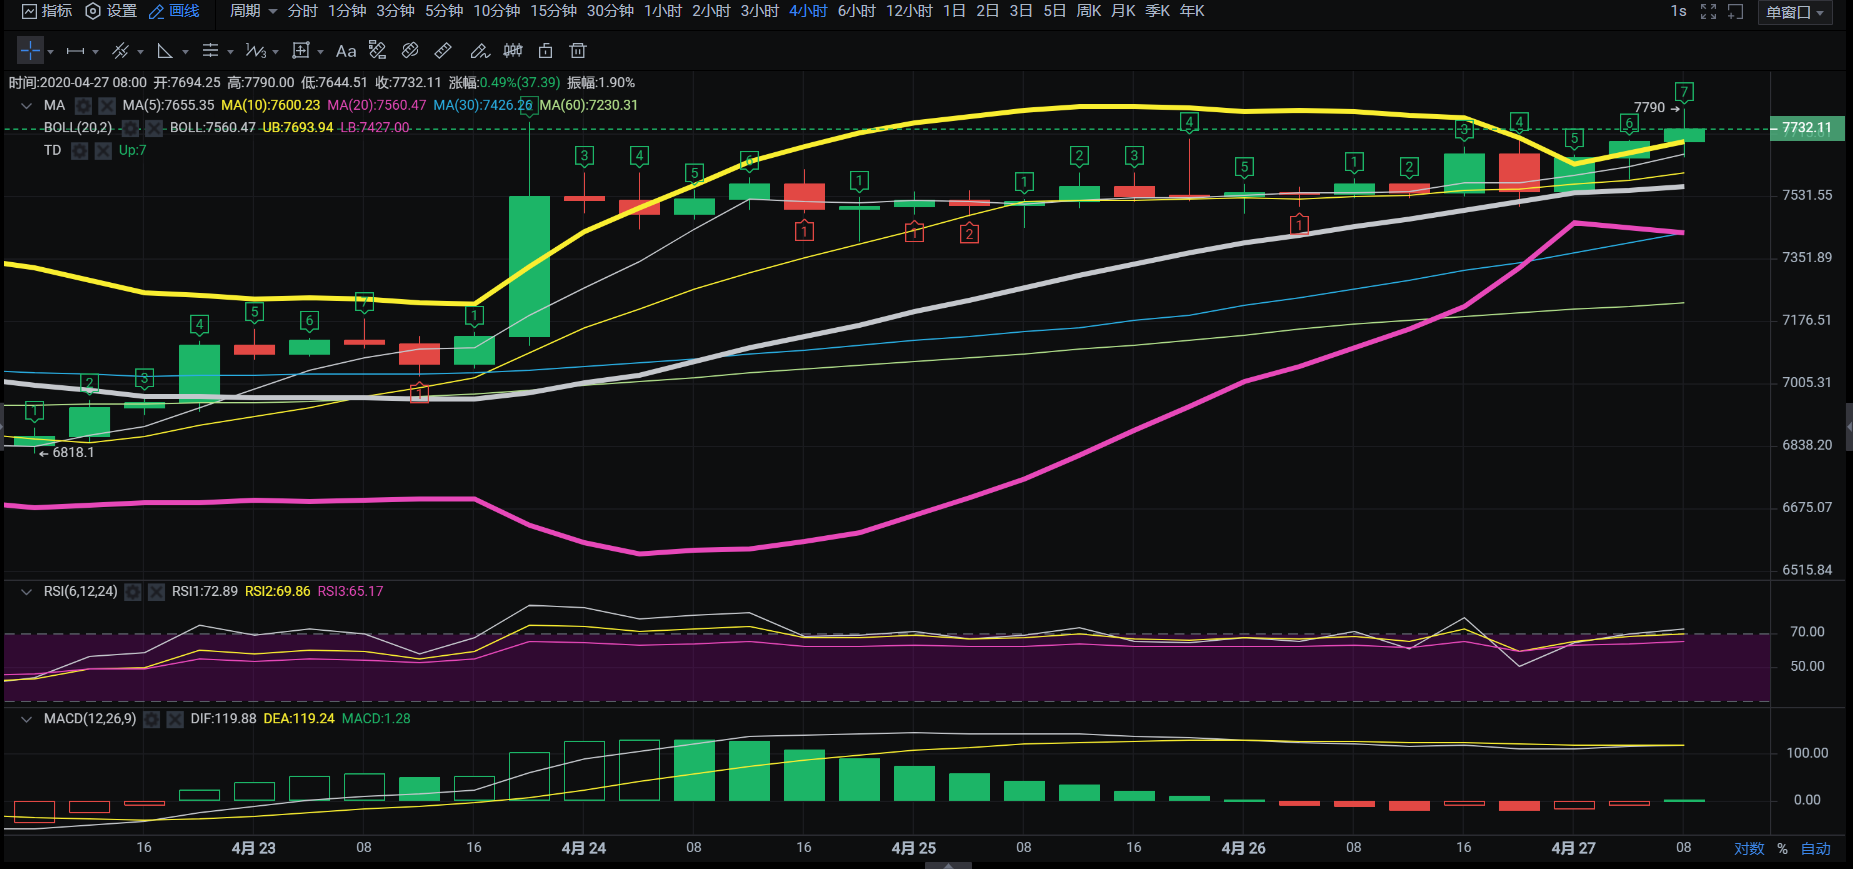This screenshot has width=1853, height=869.
Task: Select the wave count drawing tool
Action: point(255,51)
